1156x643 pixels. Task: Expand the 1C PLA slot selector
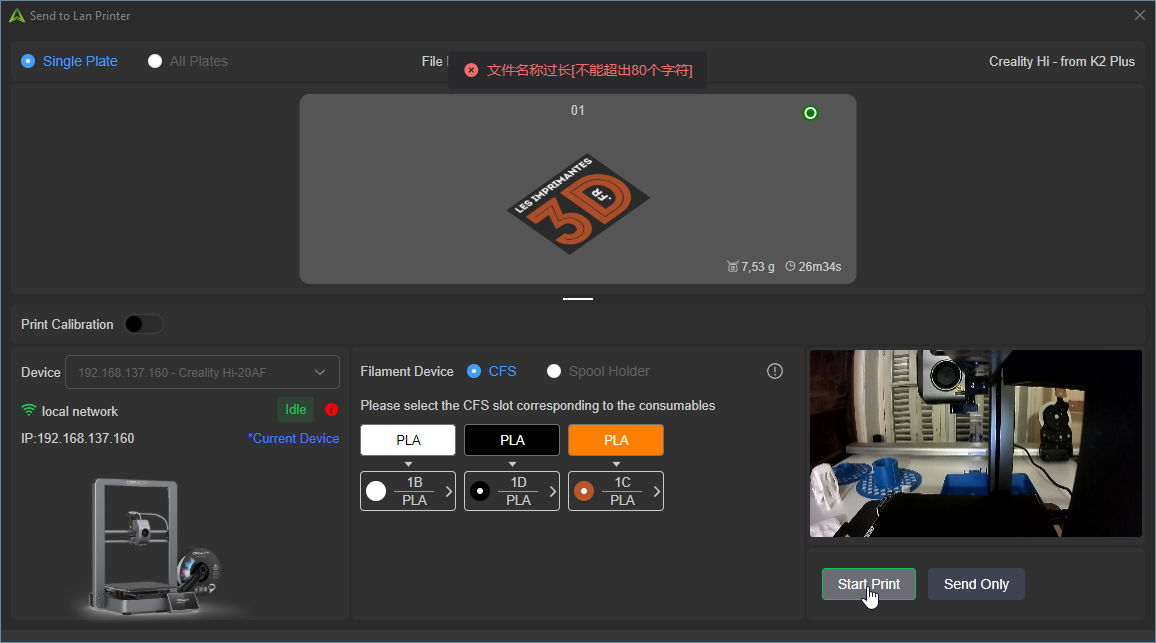tap(616, 491)
